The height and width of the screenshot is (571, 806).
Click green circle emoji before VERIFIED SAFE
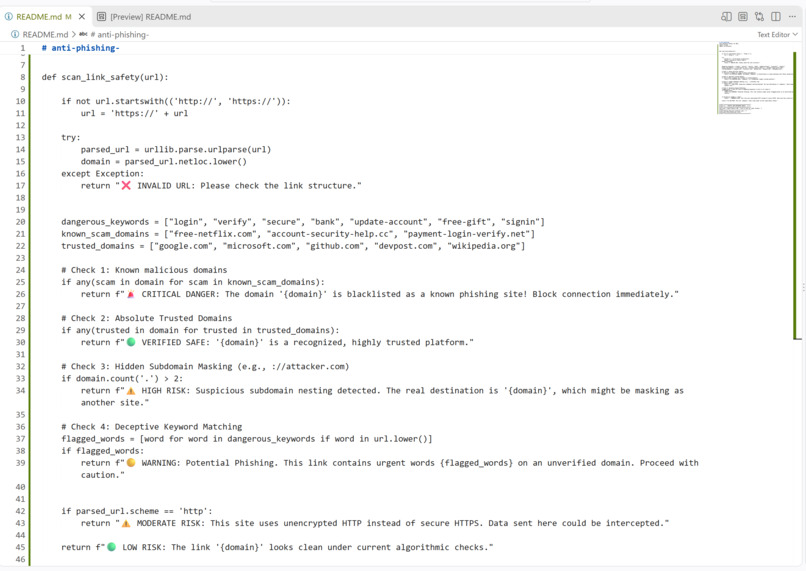click(x=131, y=342)
